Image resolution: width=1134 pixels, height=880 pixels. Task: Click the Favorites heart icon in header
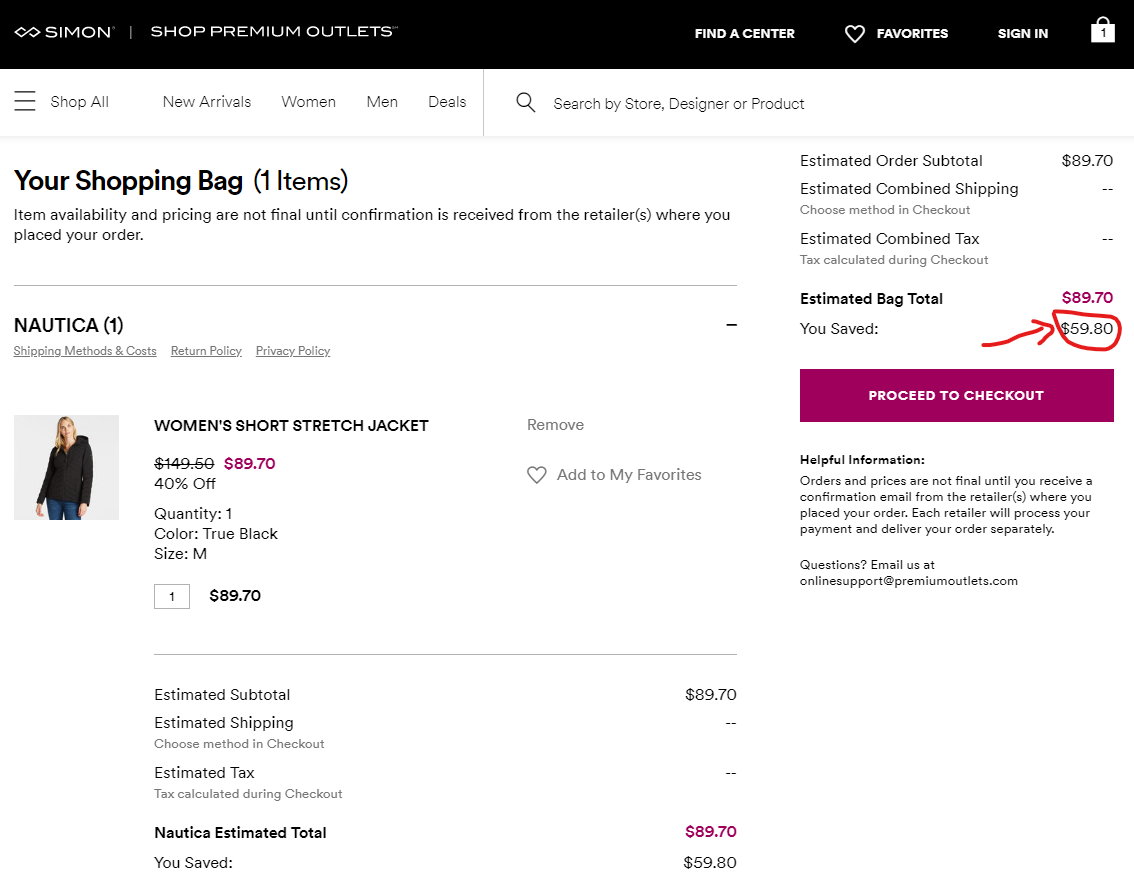tap(854, 34)
